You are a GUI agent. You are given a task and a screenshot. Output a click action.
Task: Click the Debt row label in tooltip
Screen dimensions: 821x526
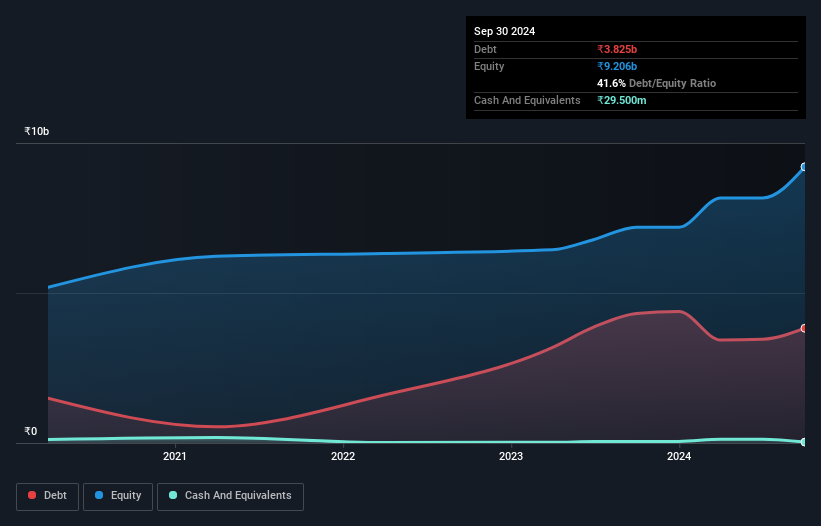(x=485, y=49)
